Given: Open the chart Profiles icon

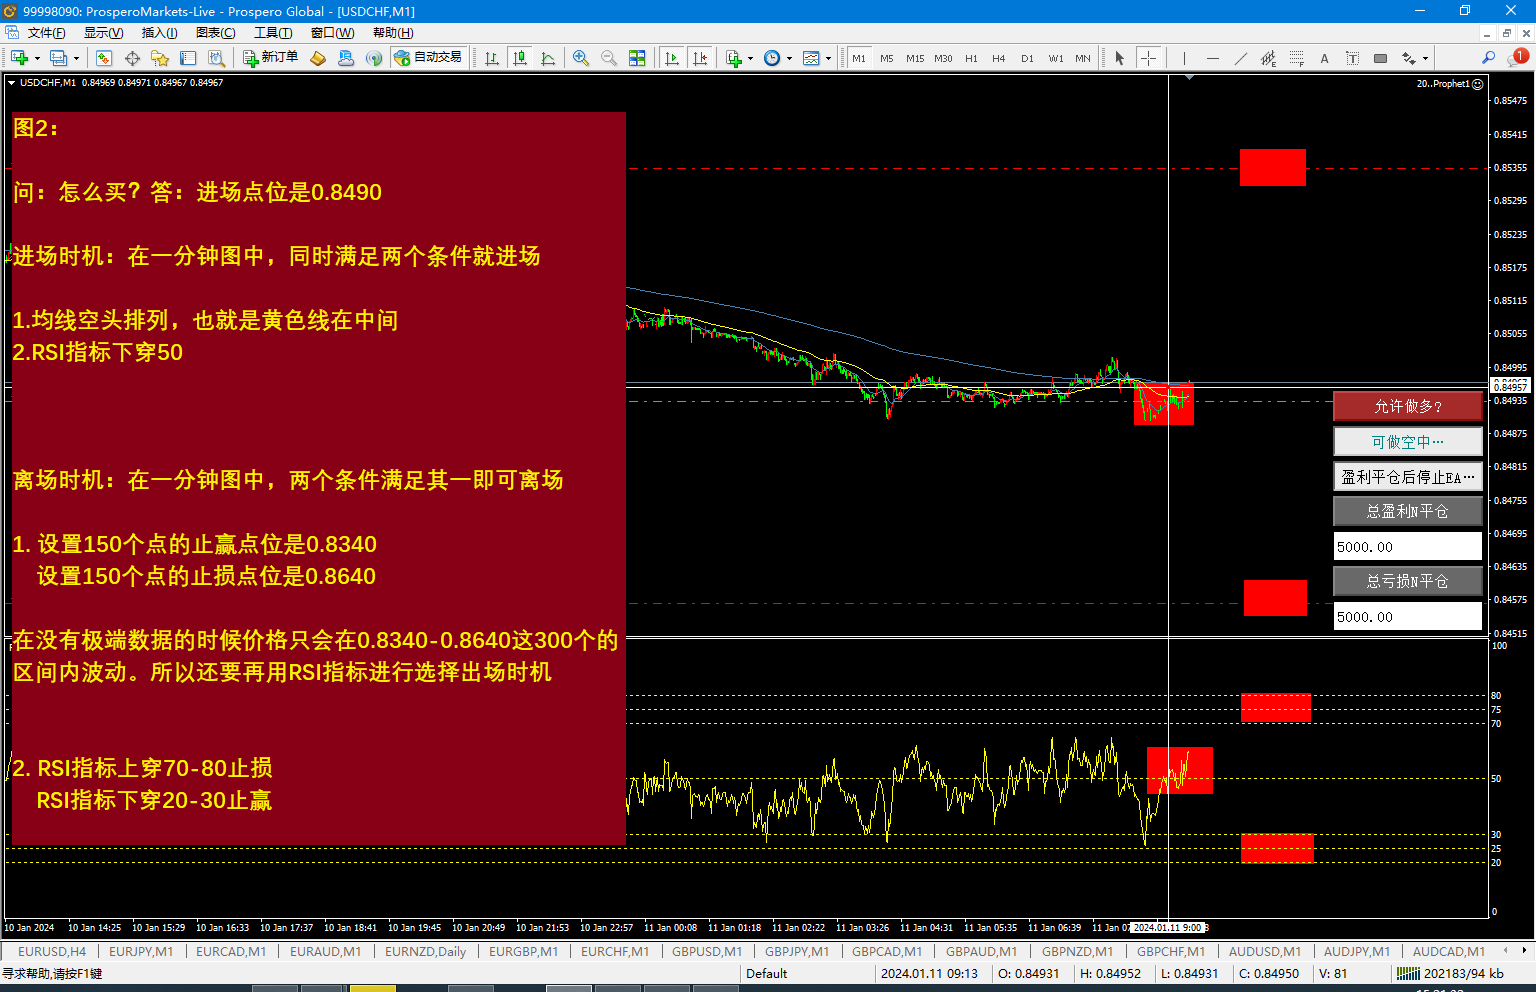Looking at the screenshot, I should (x=58, y=58).
